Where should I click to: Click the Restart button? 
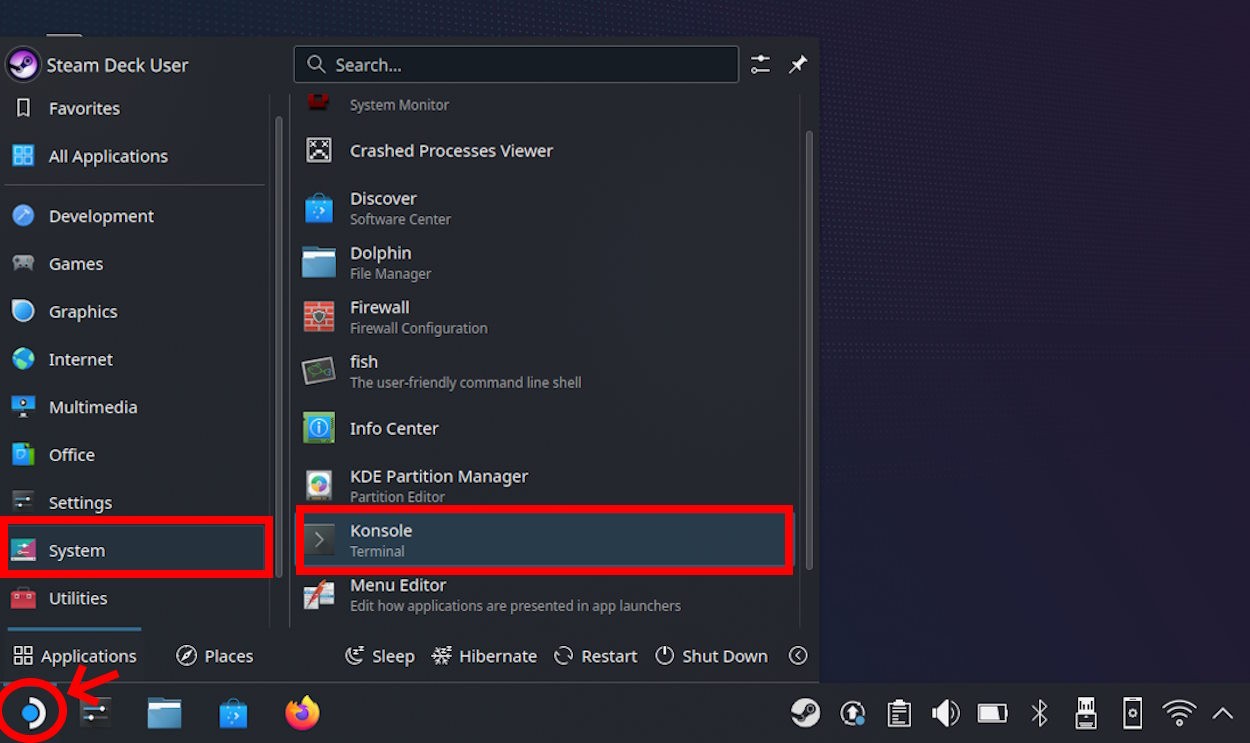[596, 656]
